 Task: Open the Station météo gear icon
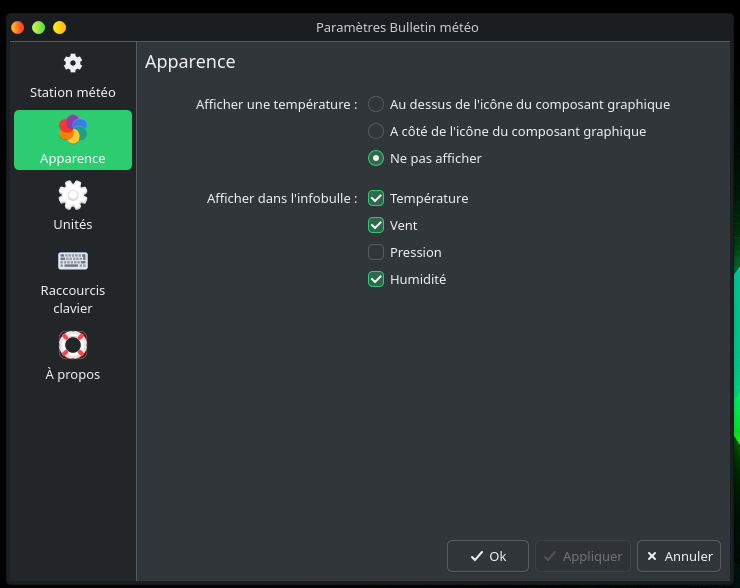[73, 63]
